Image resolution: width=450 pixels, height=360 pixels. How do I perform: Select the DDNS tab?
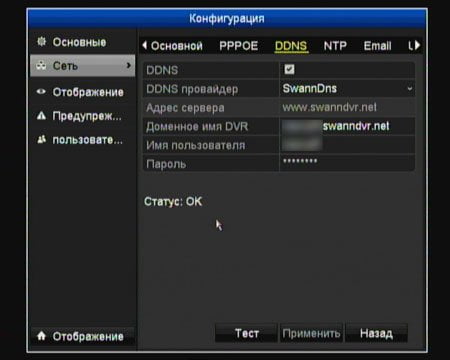point(291,46)
